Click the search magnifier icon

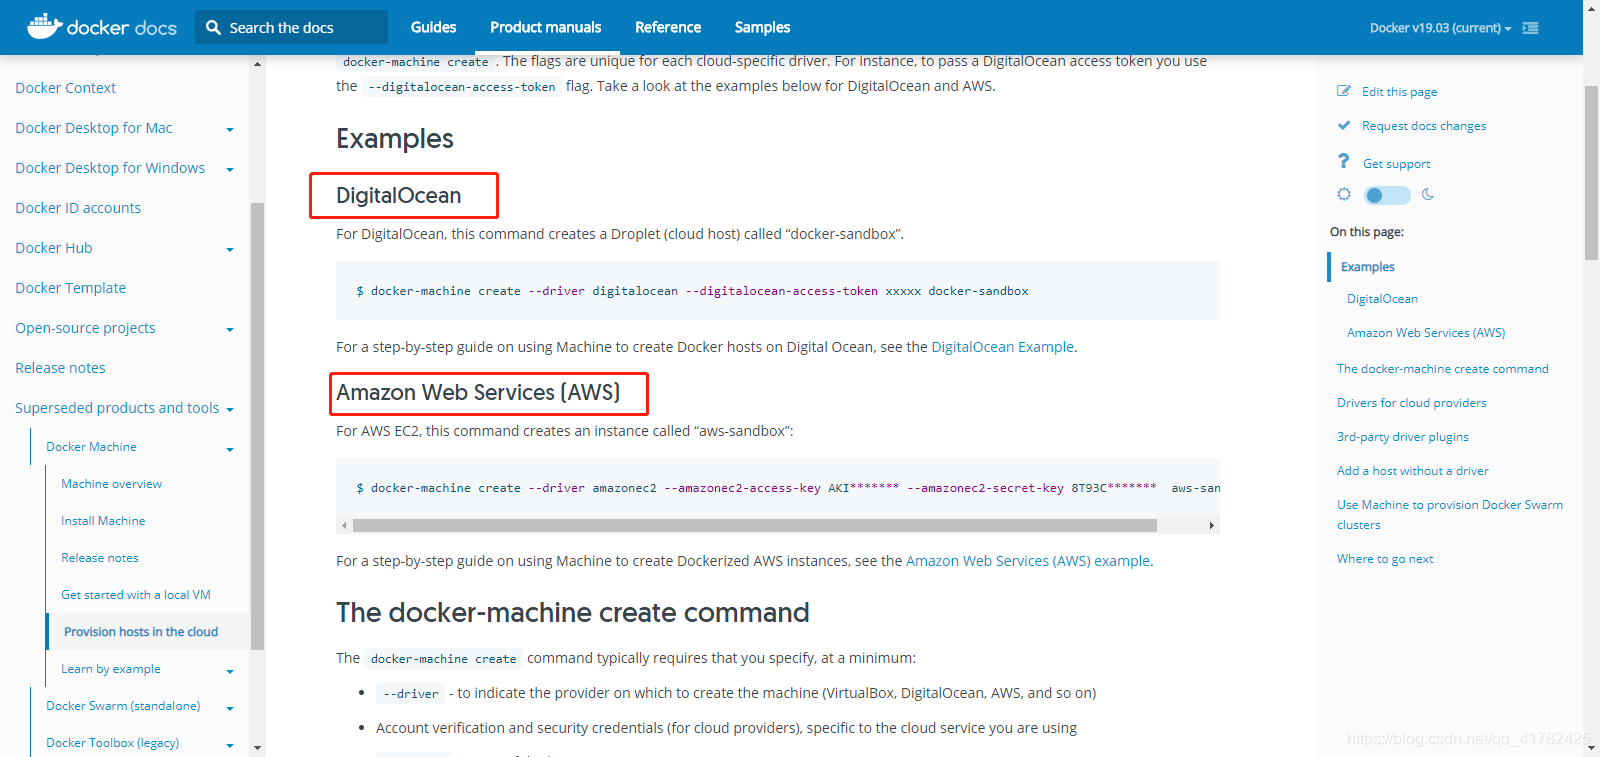pos(213,28)
